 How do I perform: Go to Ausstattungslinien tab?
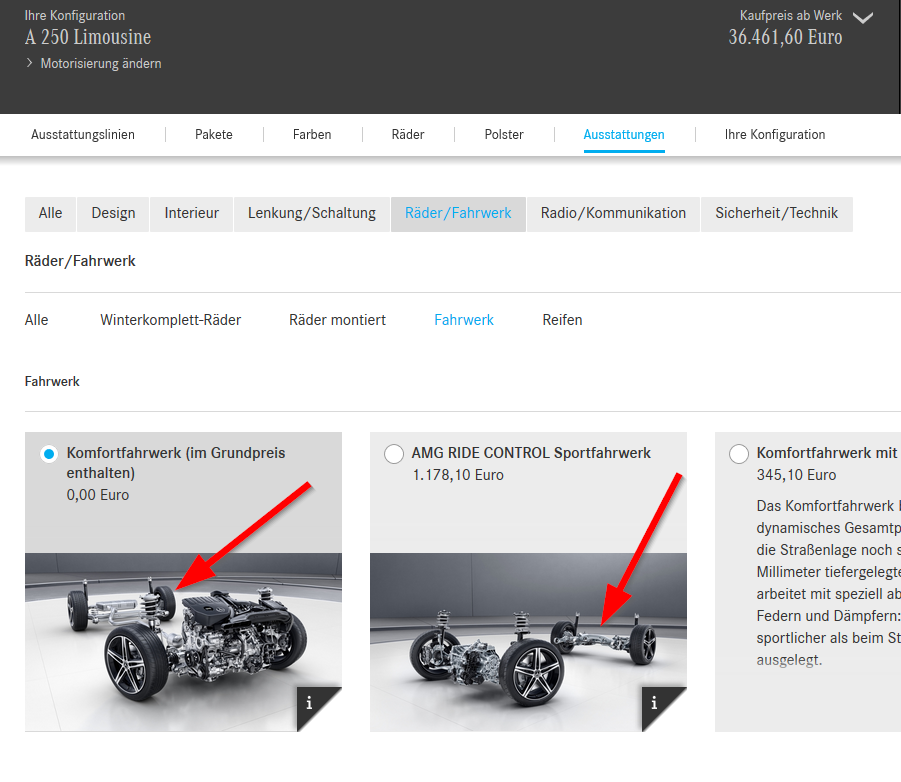point(83,134)
